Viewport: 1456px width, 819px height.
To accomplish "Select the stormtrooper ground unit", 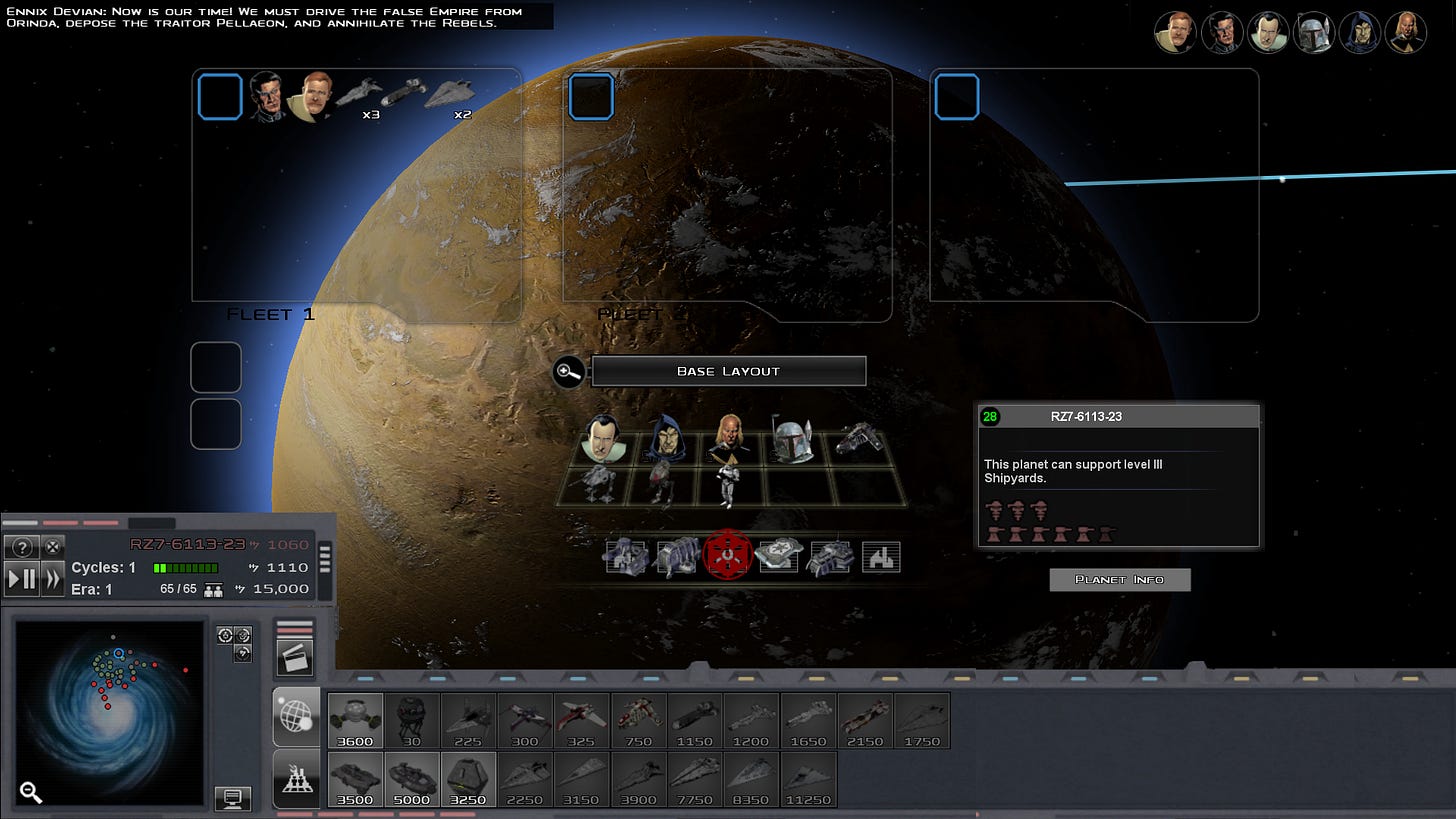I will [727, 485].
